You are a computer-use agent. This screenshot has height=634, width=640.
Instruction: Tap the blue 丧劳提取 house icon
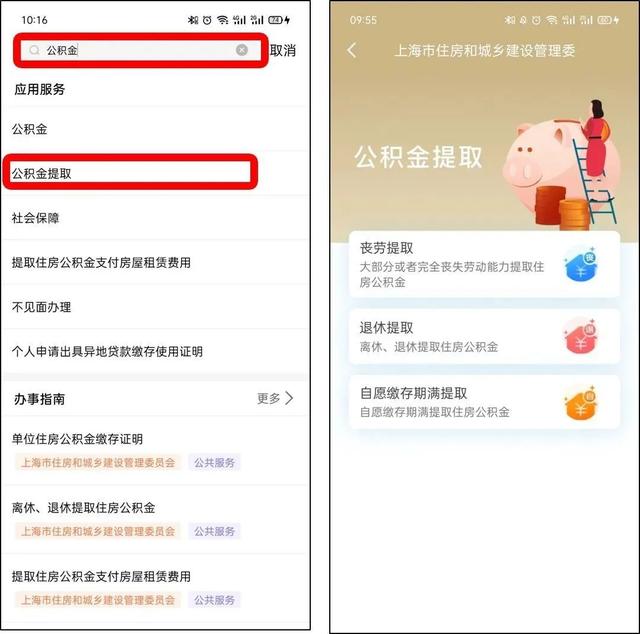(581, 264)
